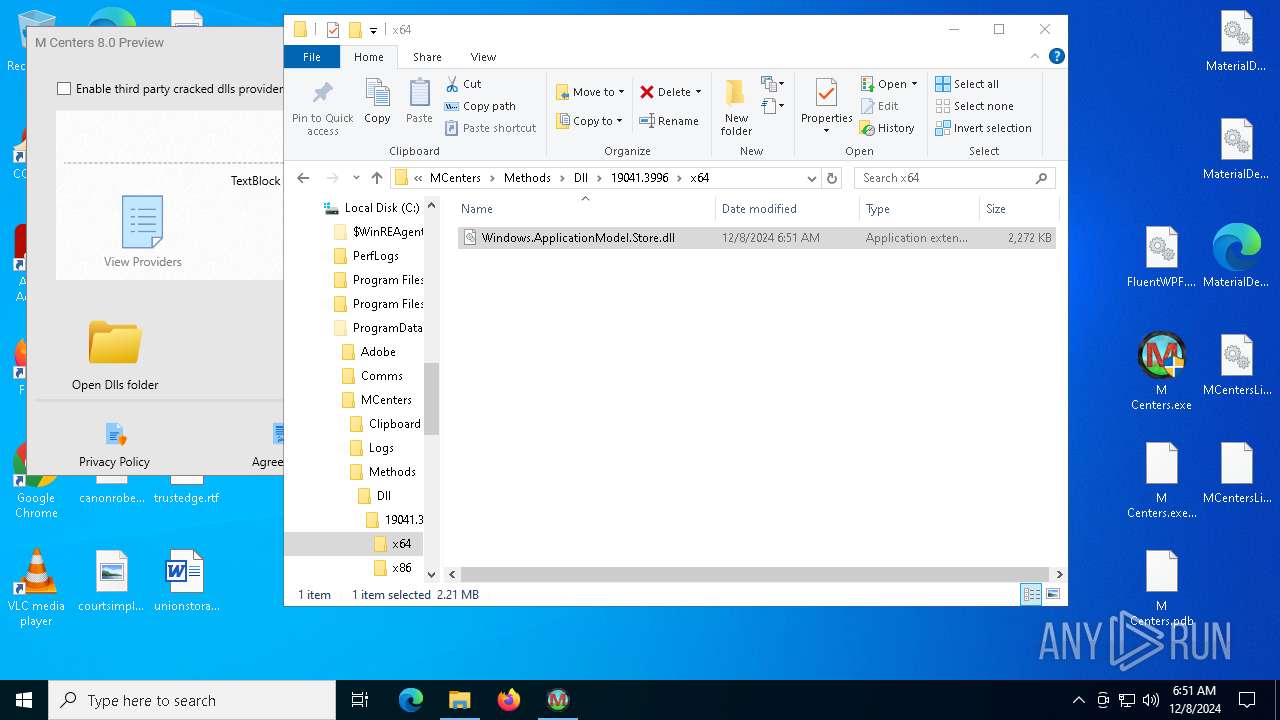Screen dimensions: 1280x720
Task: Open Firefox from the taskbar
Action: pos(509,700)
